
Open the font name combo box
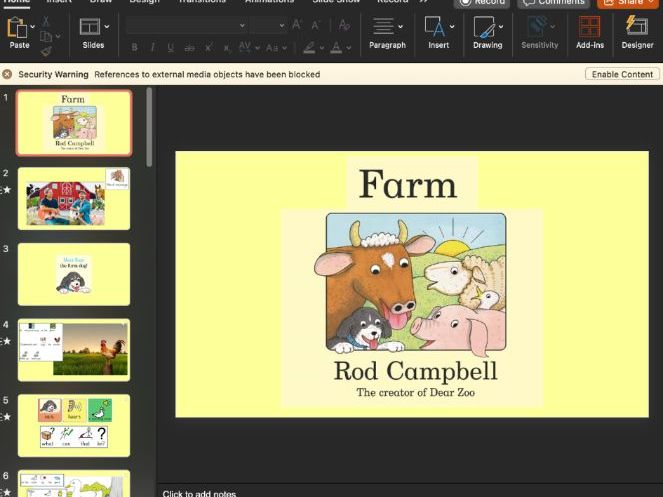pyautogui.click(x=186, y=25)
